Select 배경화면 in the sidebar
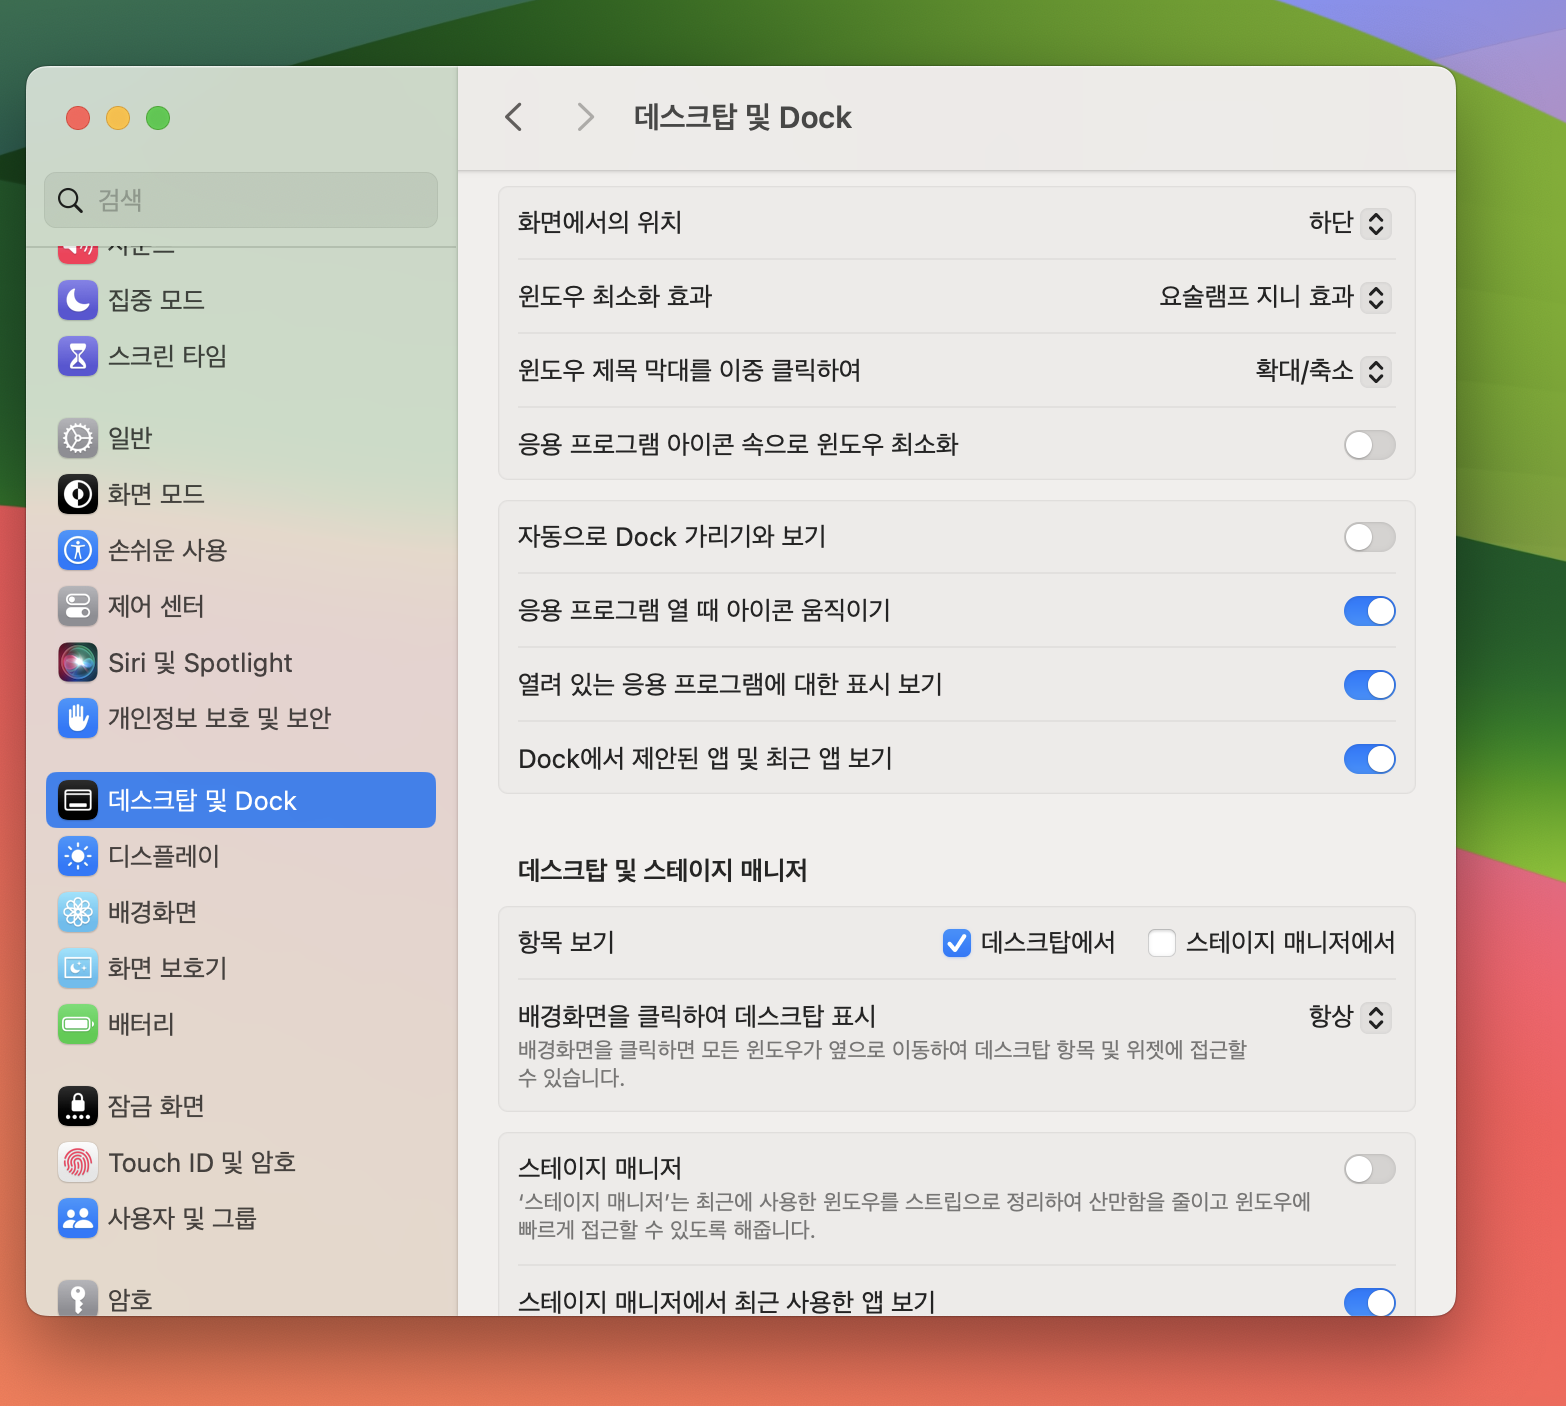The image size is (1566, 1406). 241,912
